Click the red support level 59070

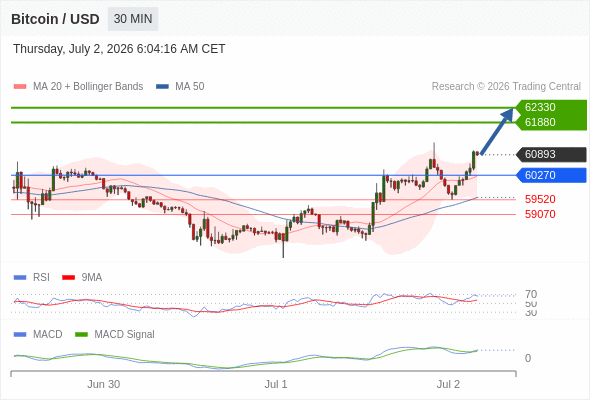pyautogui.click(x=540, y=214)
